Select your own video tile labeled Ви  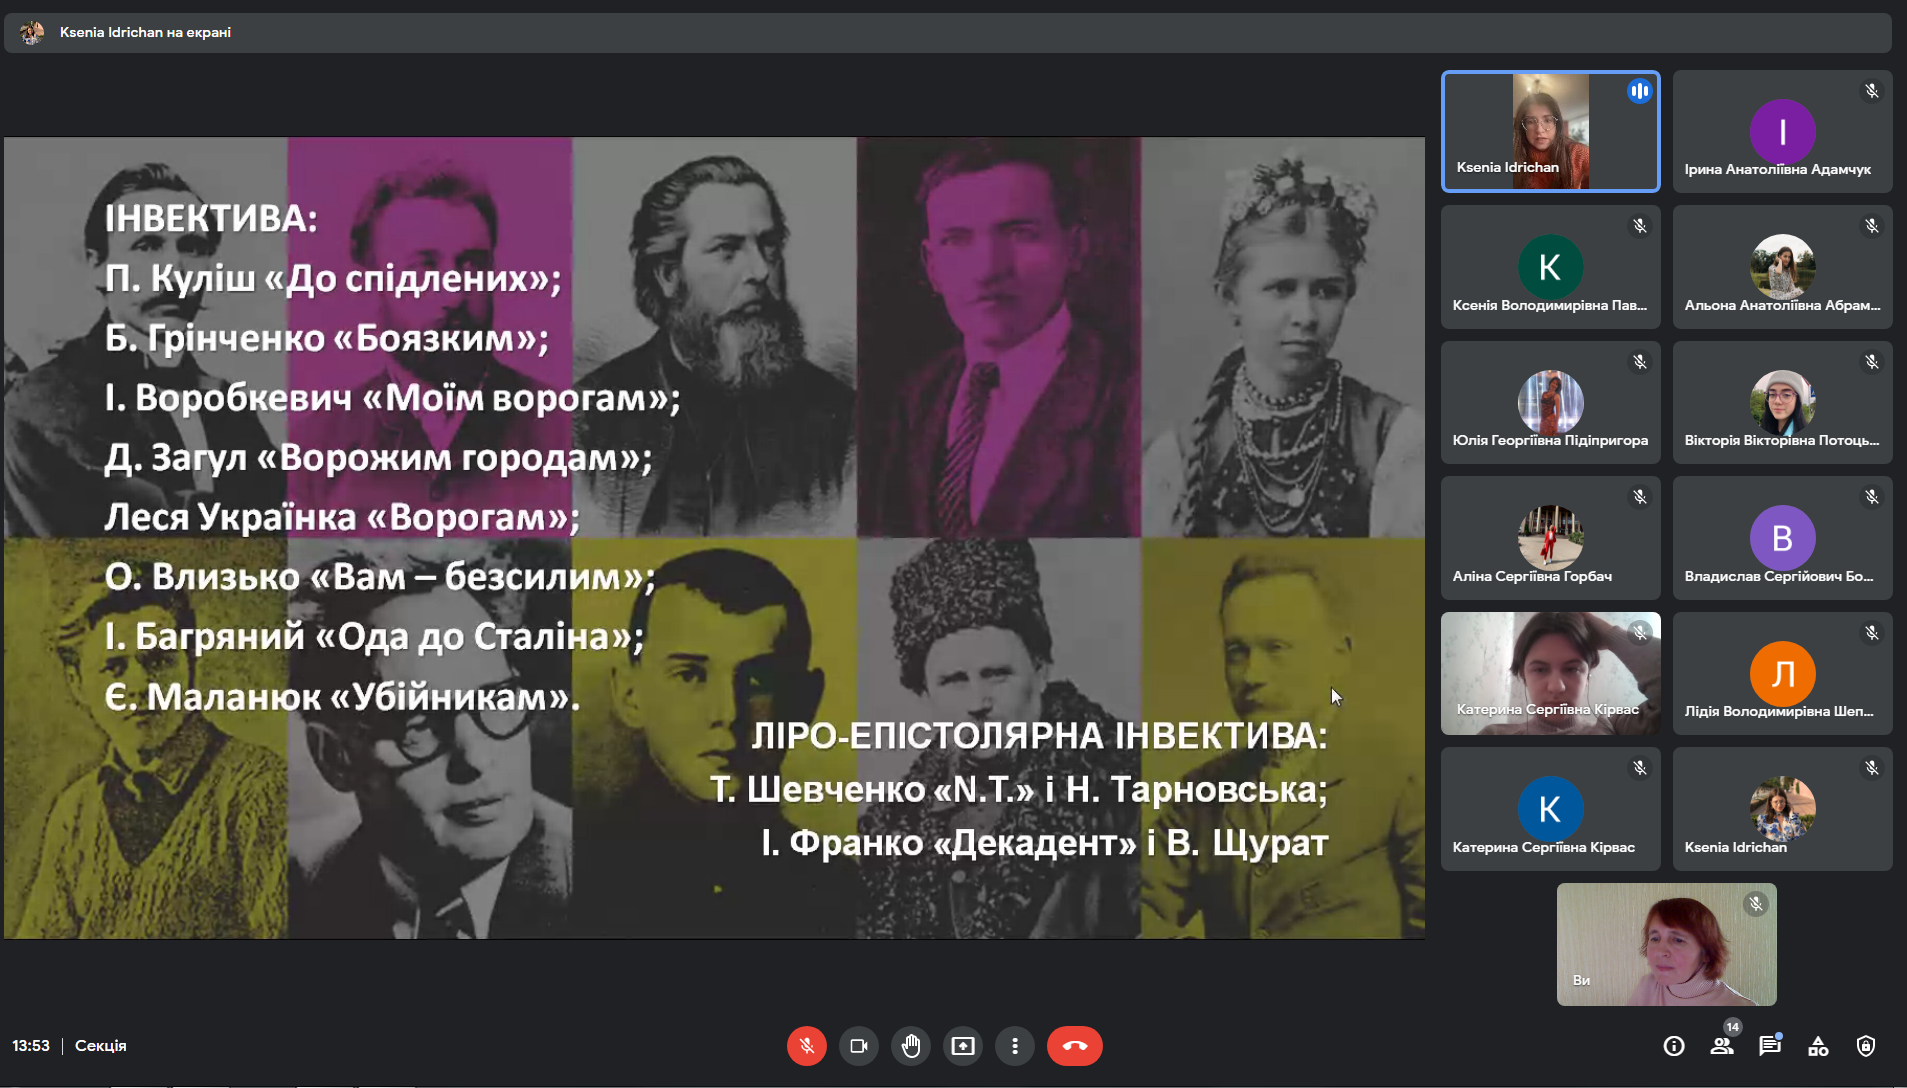point(1666,944)
